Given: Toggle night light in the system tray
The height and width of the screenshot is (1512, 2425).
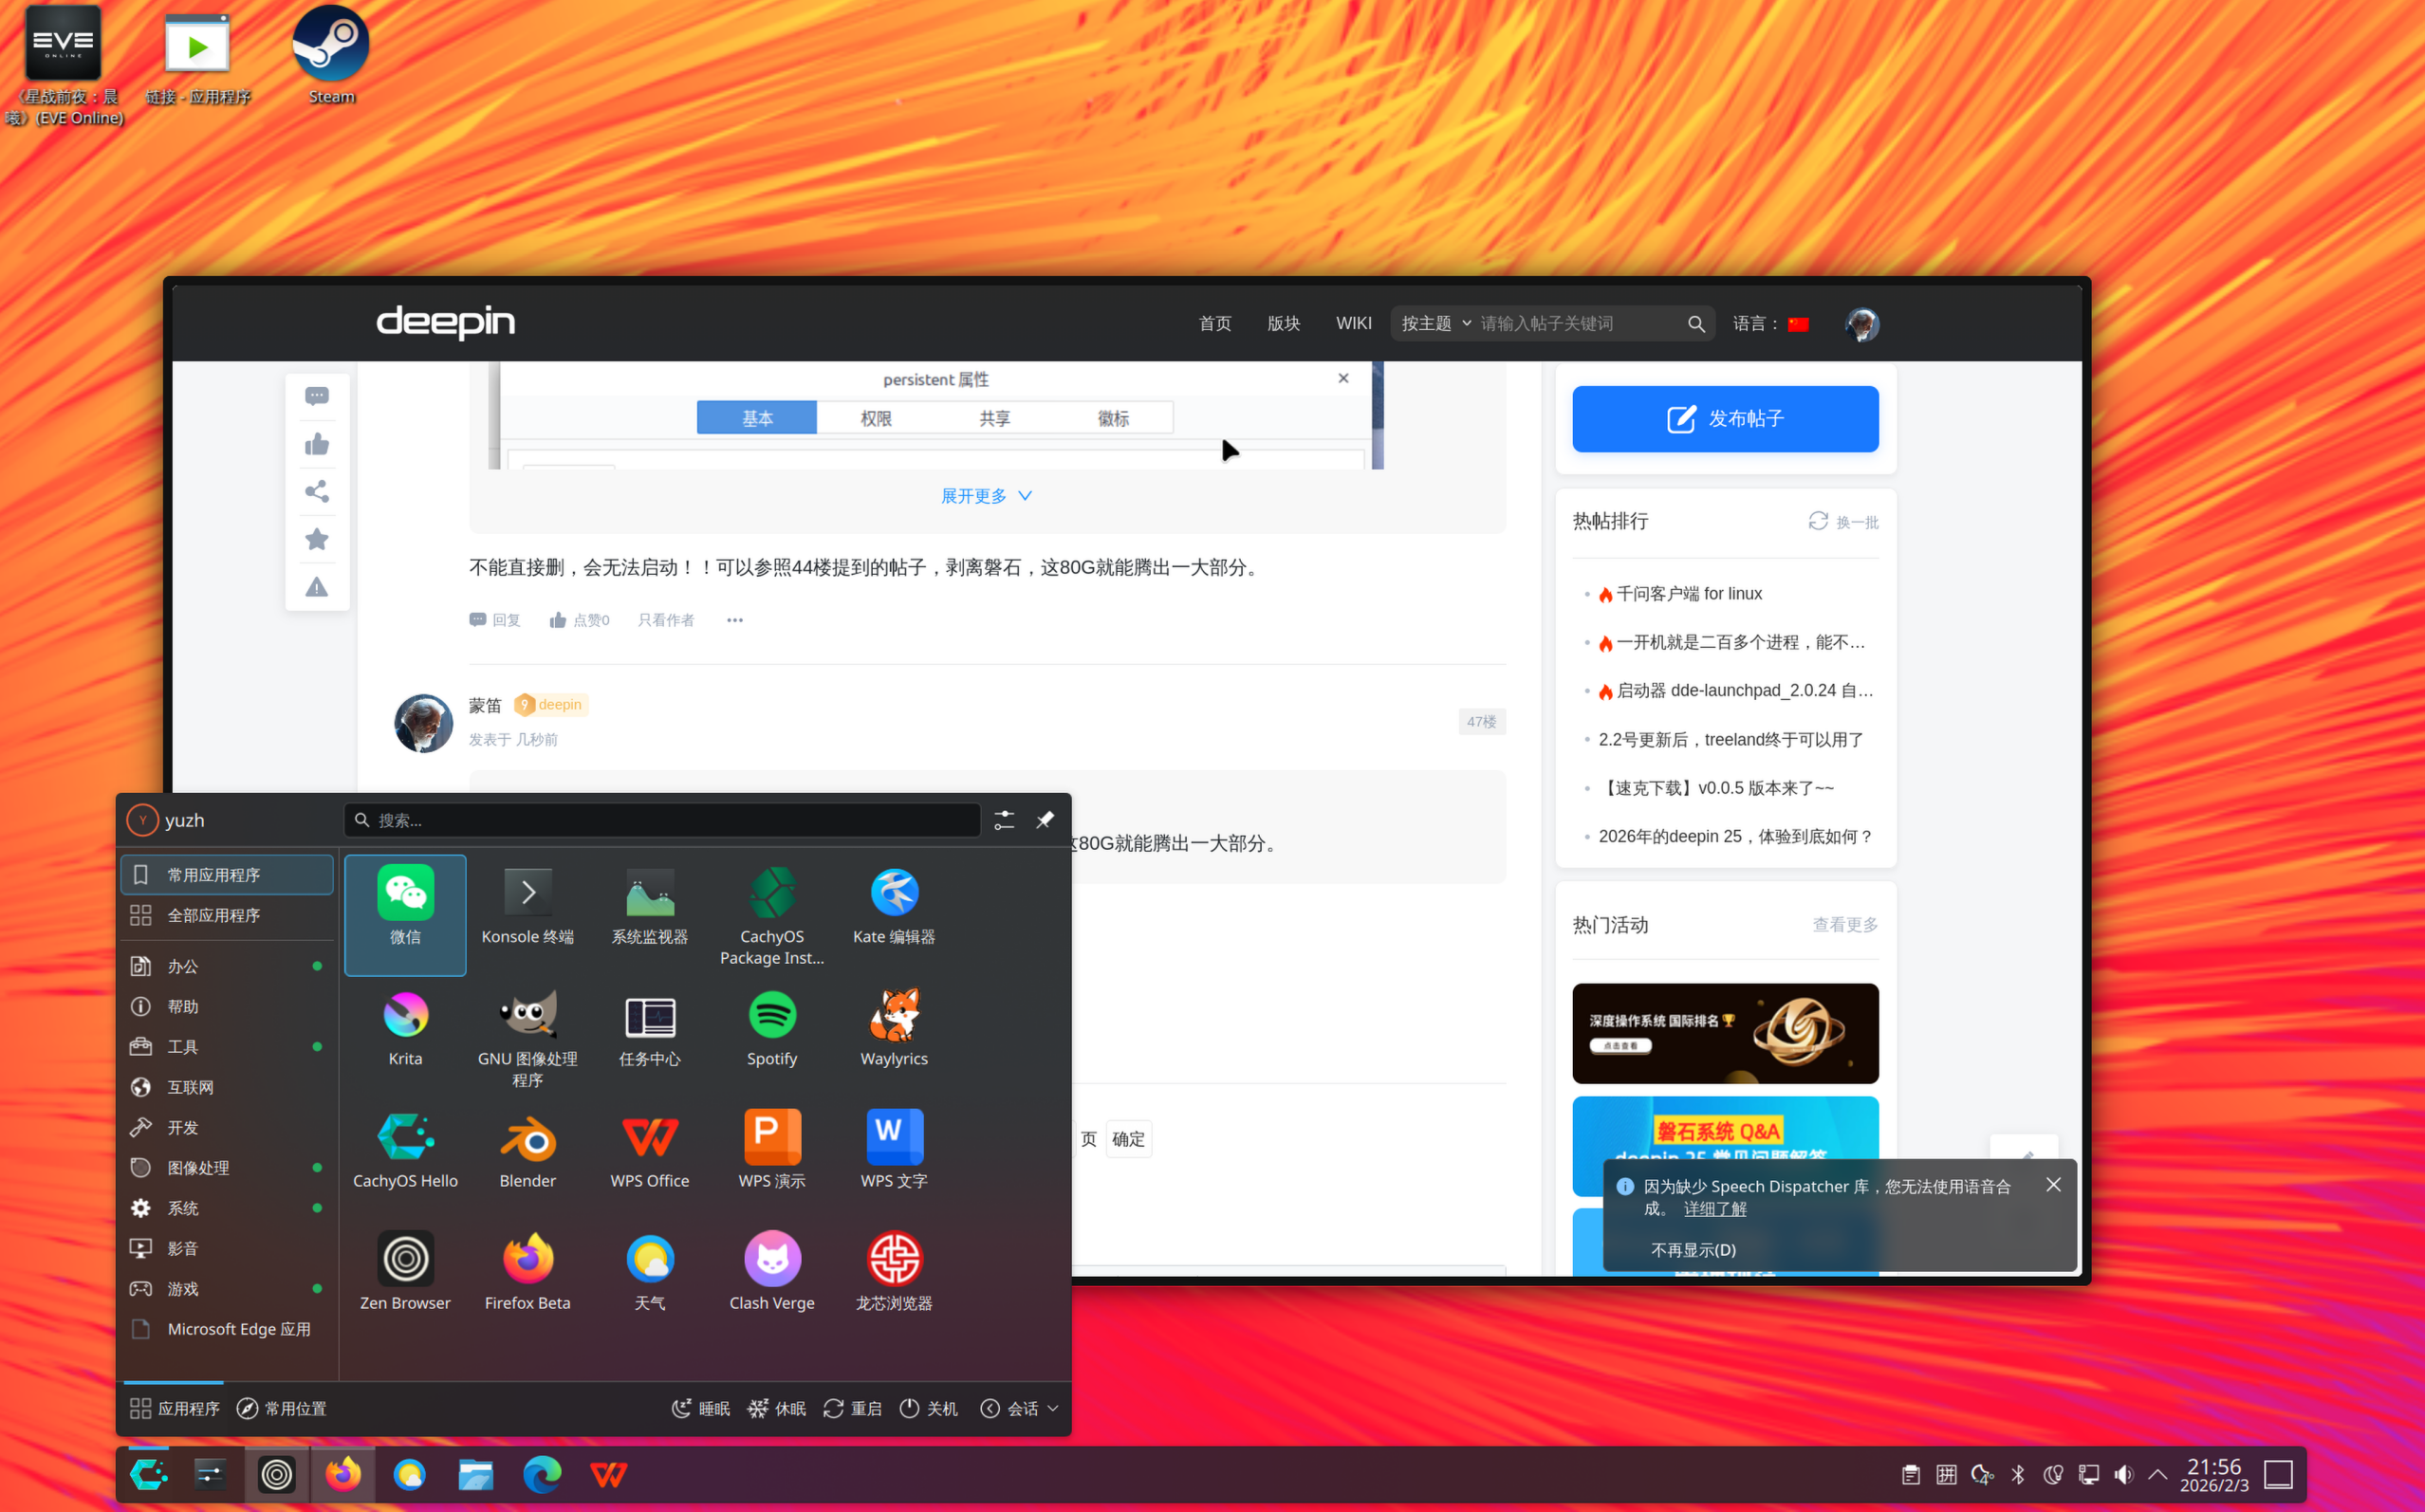Looking at the screenshot, I should point(2055,1474).
